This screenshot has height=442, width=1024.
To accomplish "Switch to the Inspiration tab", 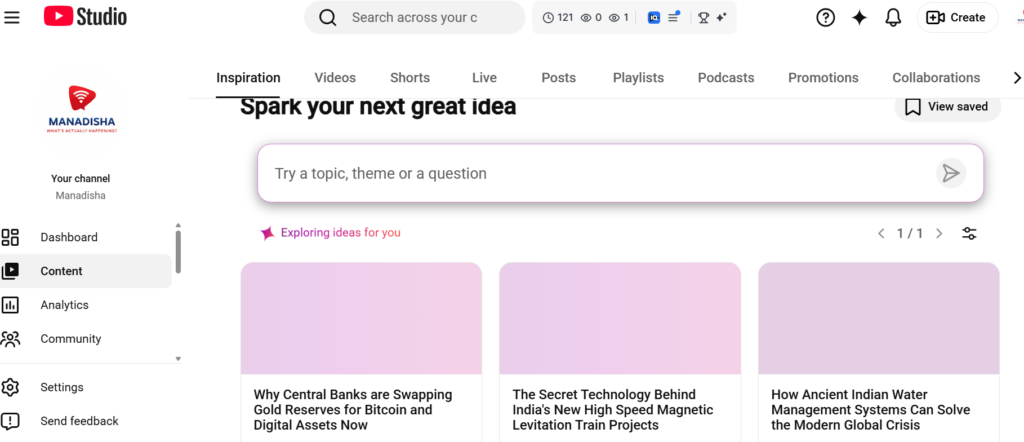I will tap(248, 78).
